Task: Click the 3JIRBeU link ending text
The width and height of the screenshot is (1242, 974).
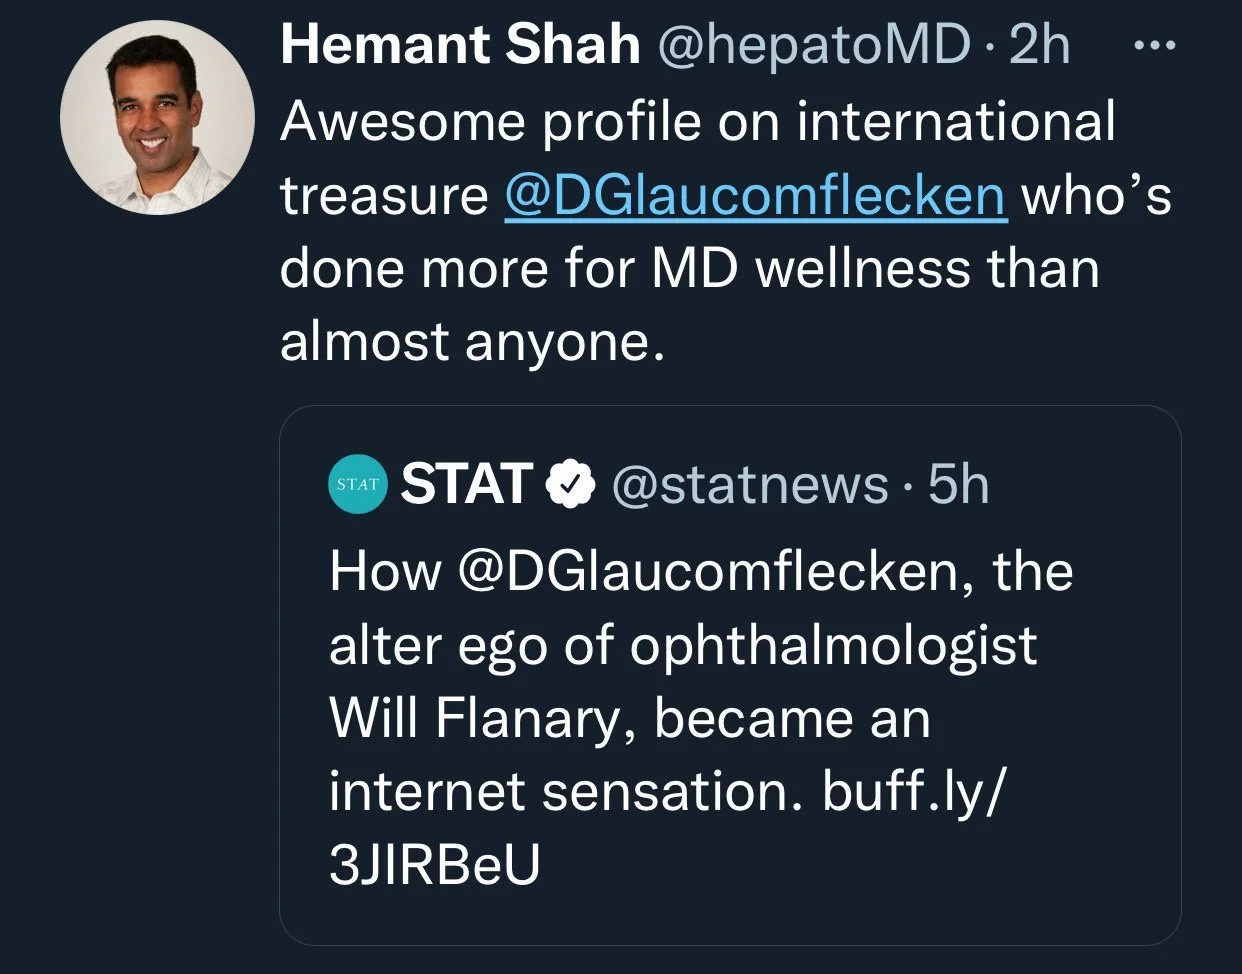Action: pyautogui.click(x=434, y=865)
